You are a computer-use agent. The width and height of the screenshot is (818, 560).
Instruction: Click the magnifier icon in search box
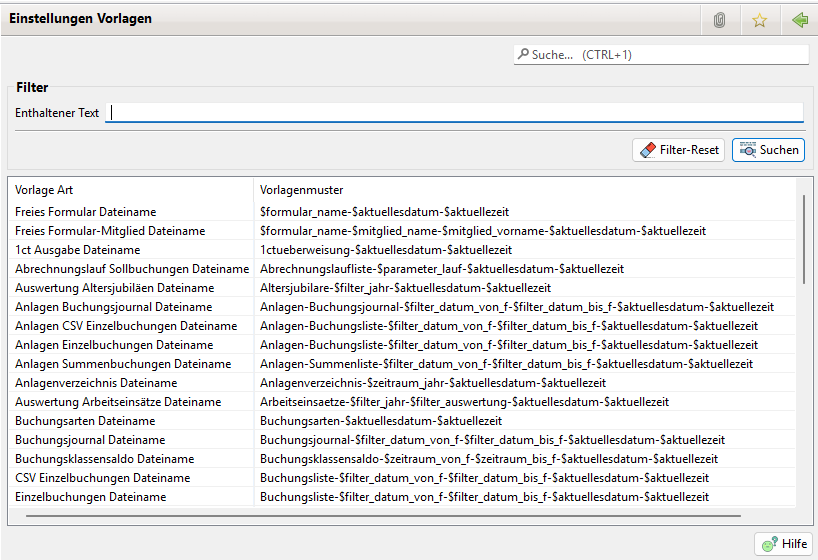(523, 55)
